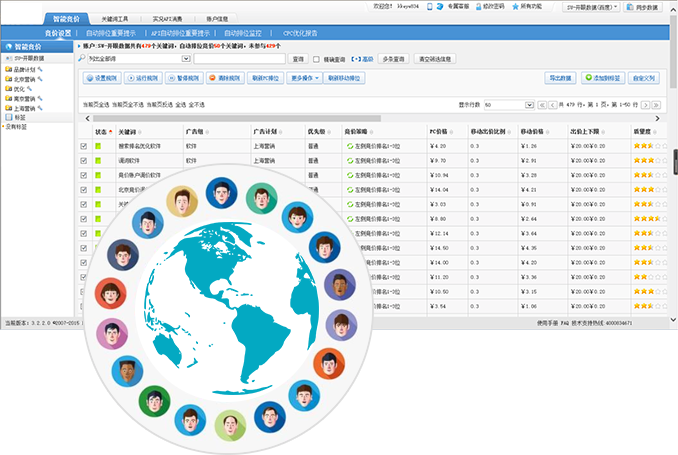Screen dimensions: 678x455
Task: Enable the 精确查询 checkbox
Action: click(x=316, y=59)
